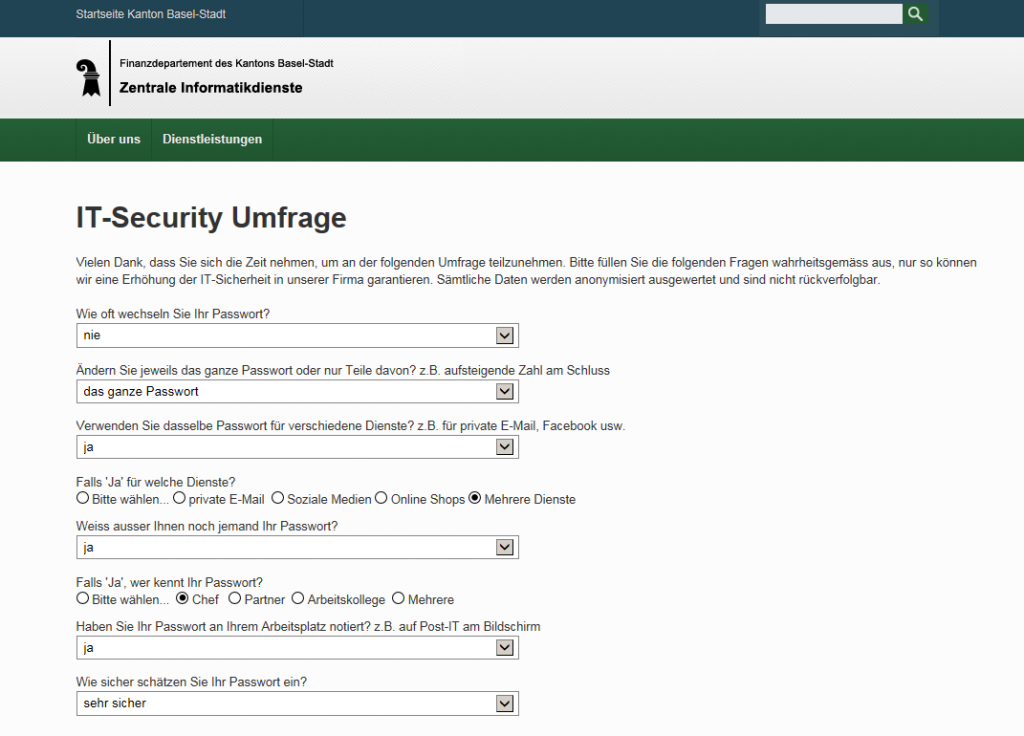The width and height of the screenshot is (1024, 736).
Task: Click the Basel-Stadt crest logo
Action: pyautogui.click(x=89, y=78)
